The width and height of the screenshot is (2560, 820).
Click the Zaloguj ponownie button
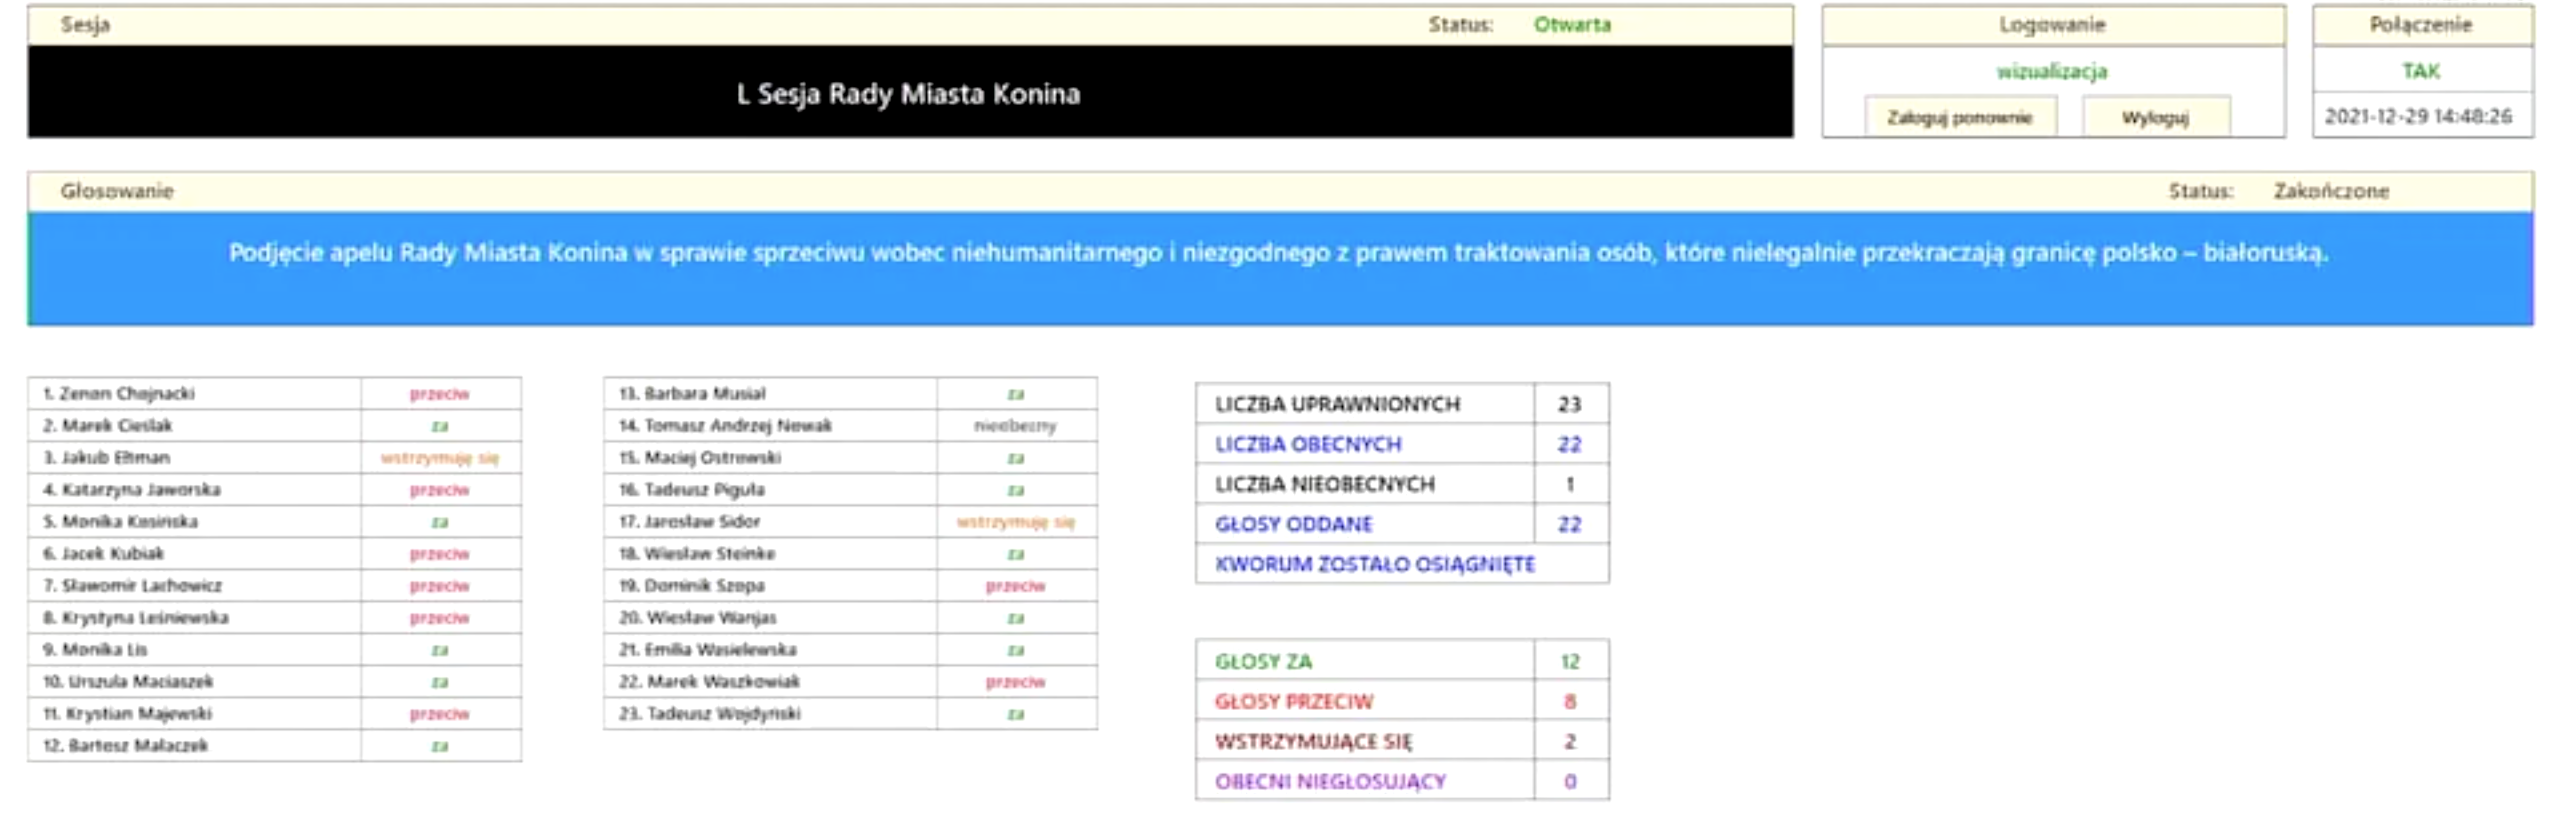[x=1959, y=118]
